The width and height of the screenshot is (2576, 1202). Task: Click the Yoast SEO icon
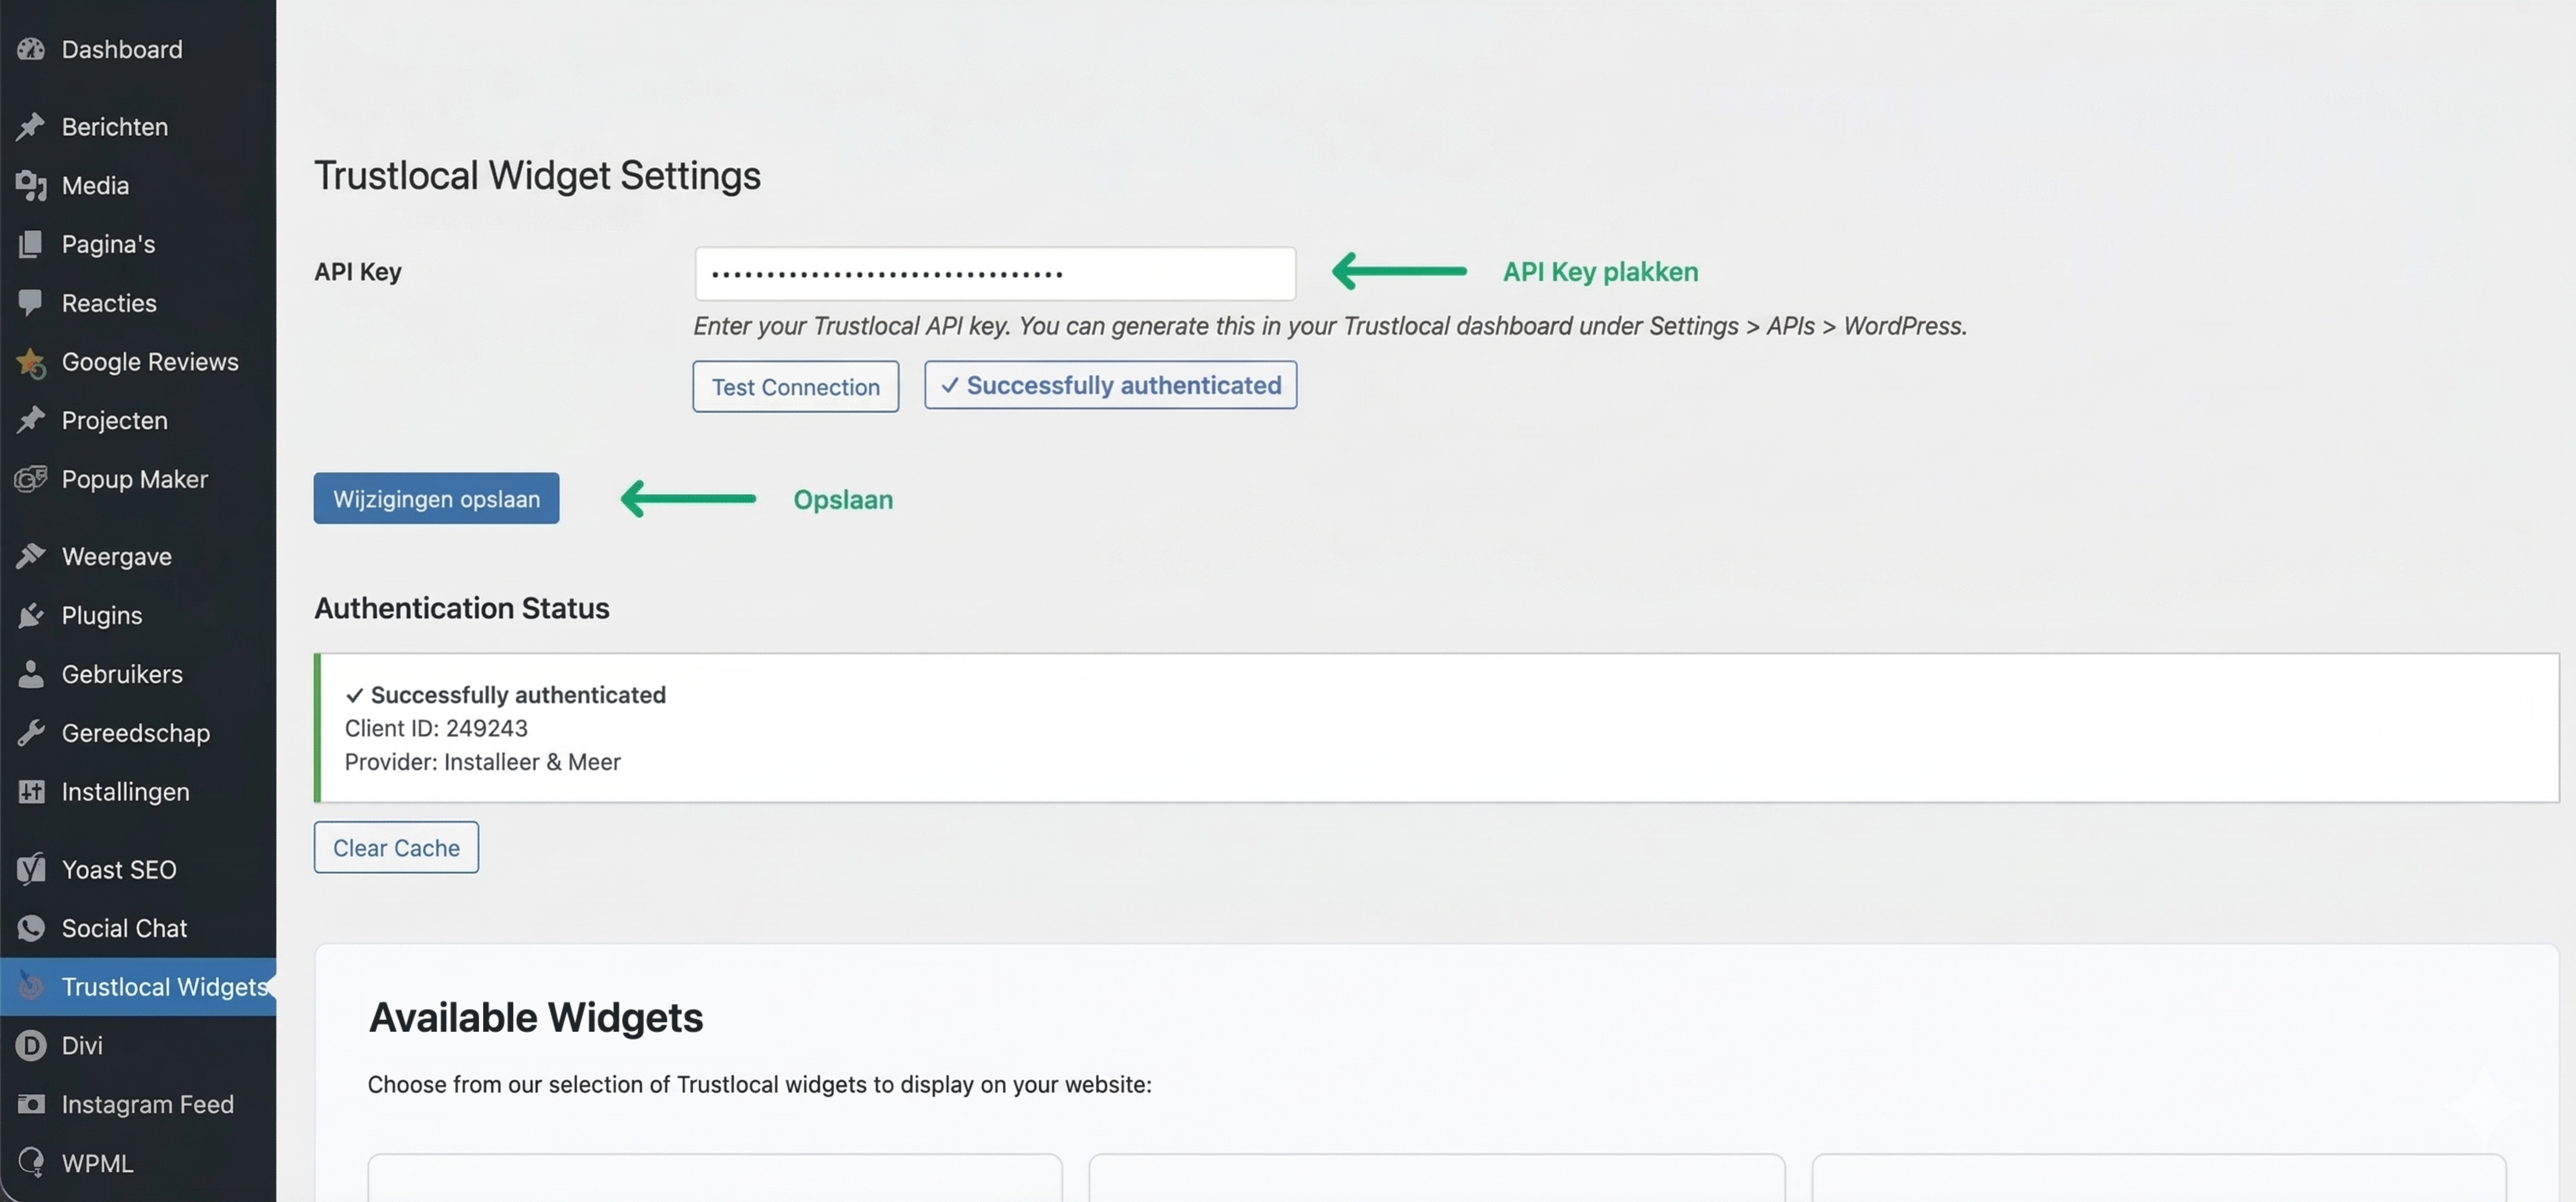coord(31,869)
